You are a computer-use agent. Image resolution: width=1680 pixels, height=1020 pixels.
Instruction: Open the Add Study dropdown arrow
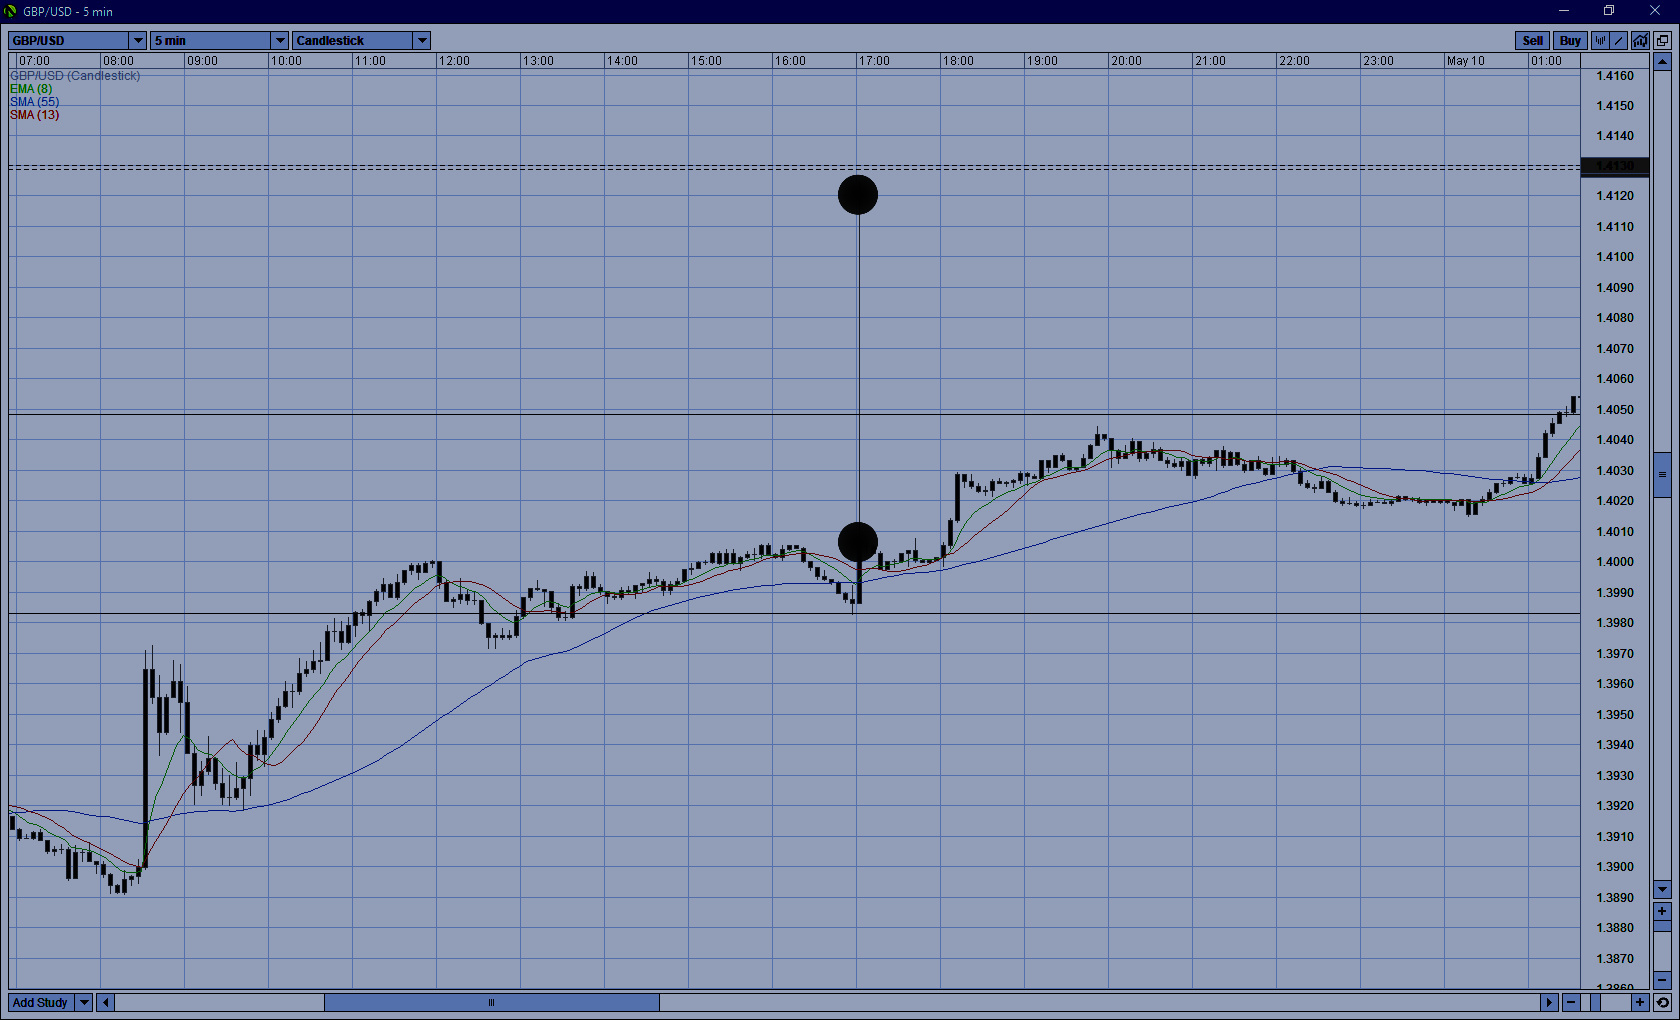pyautogui.click(x=84, y=1002)
